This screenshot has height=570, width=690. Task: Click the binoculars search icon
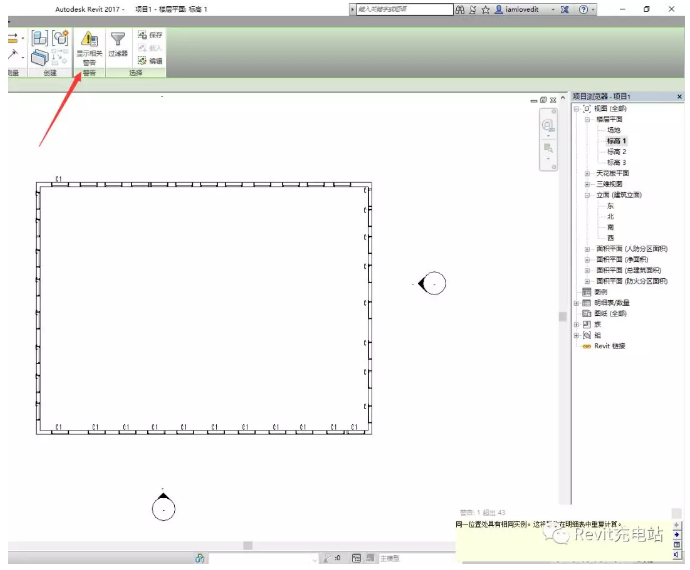coord(459,9)
